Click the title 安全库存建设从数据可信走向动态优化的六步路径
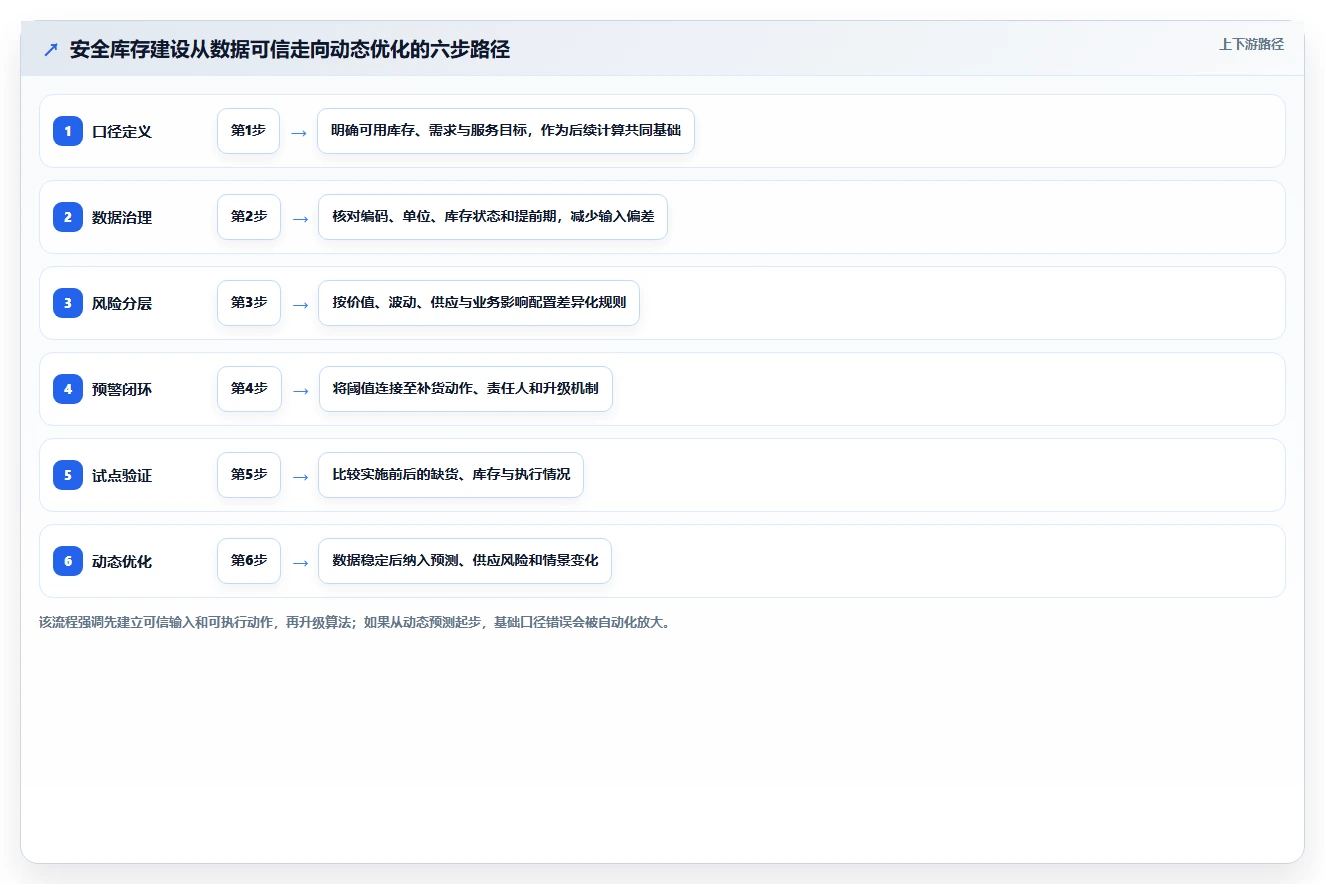Screen dimensions: 1325x884 click(x=290, y=50)
